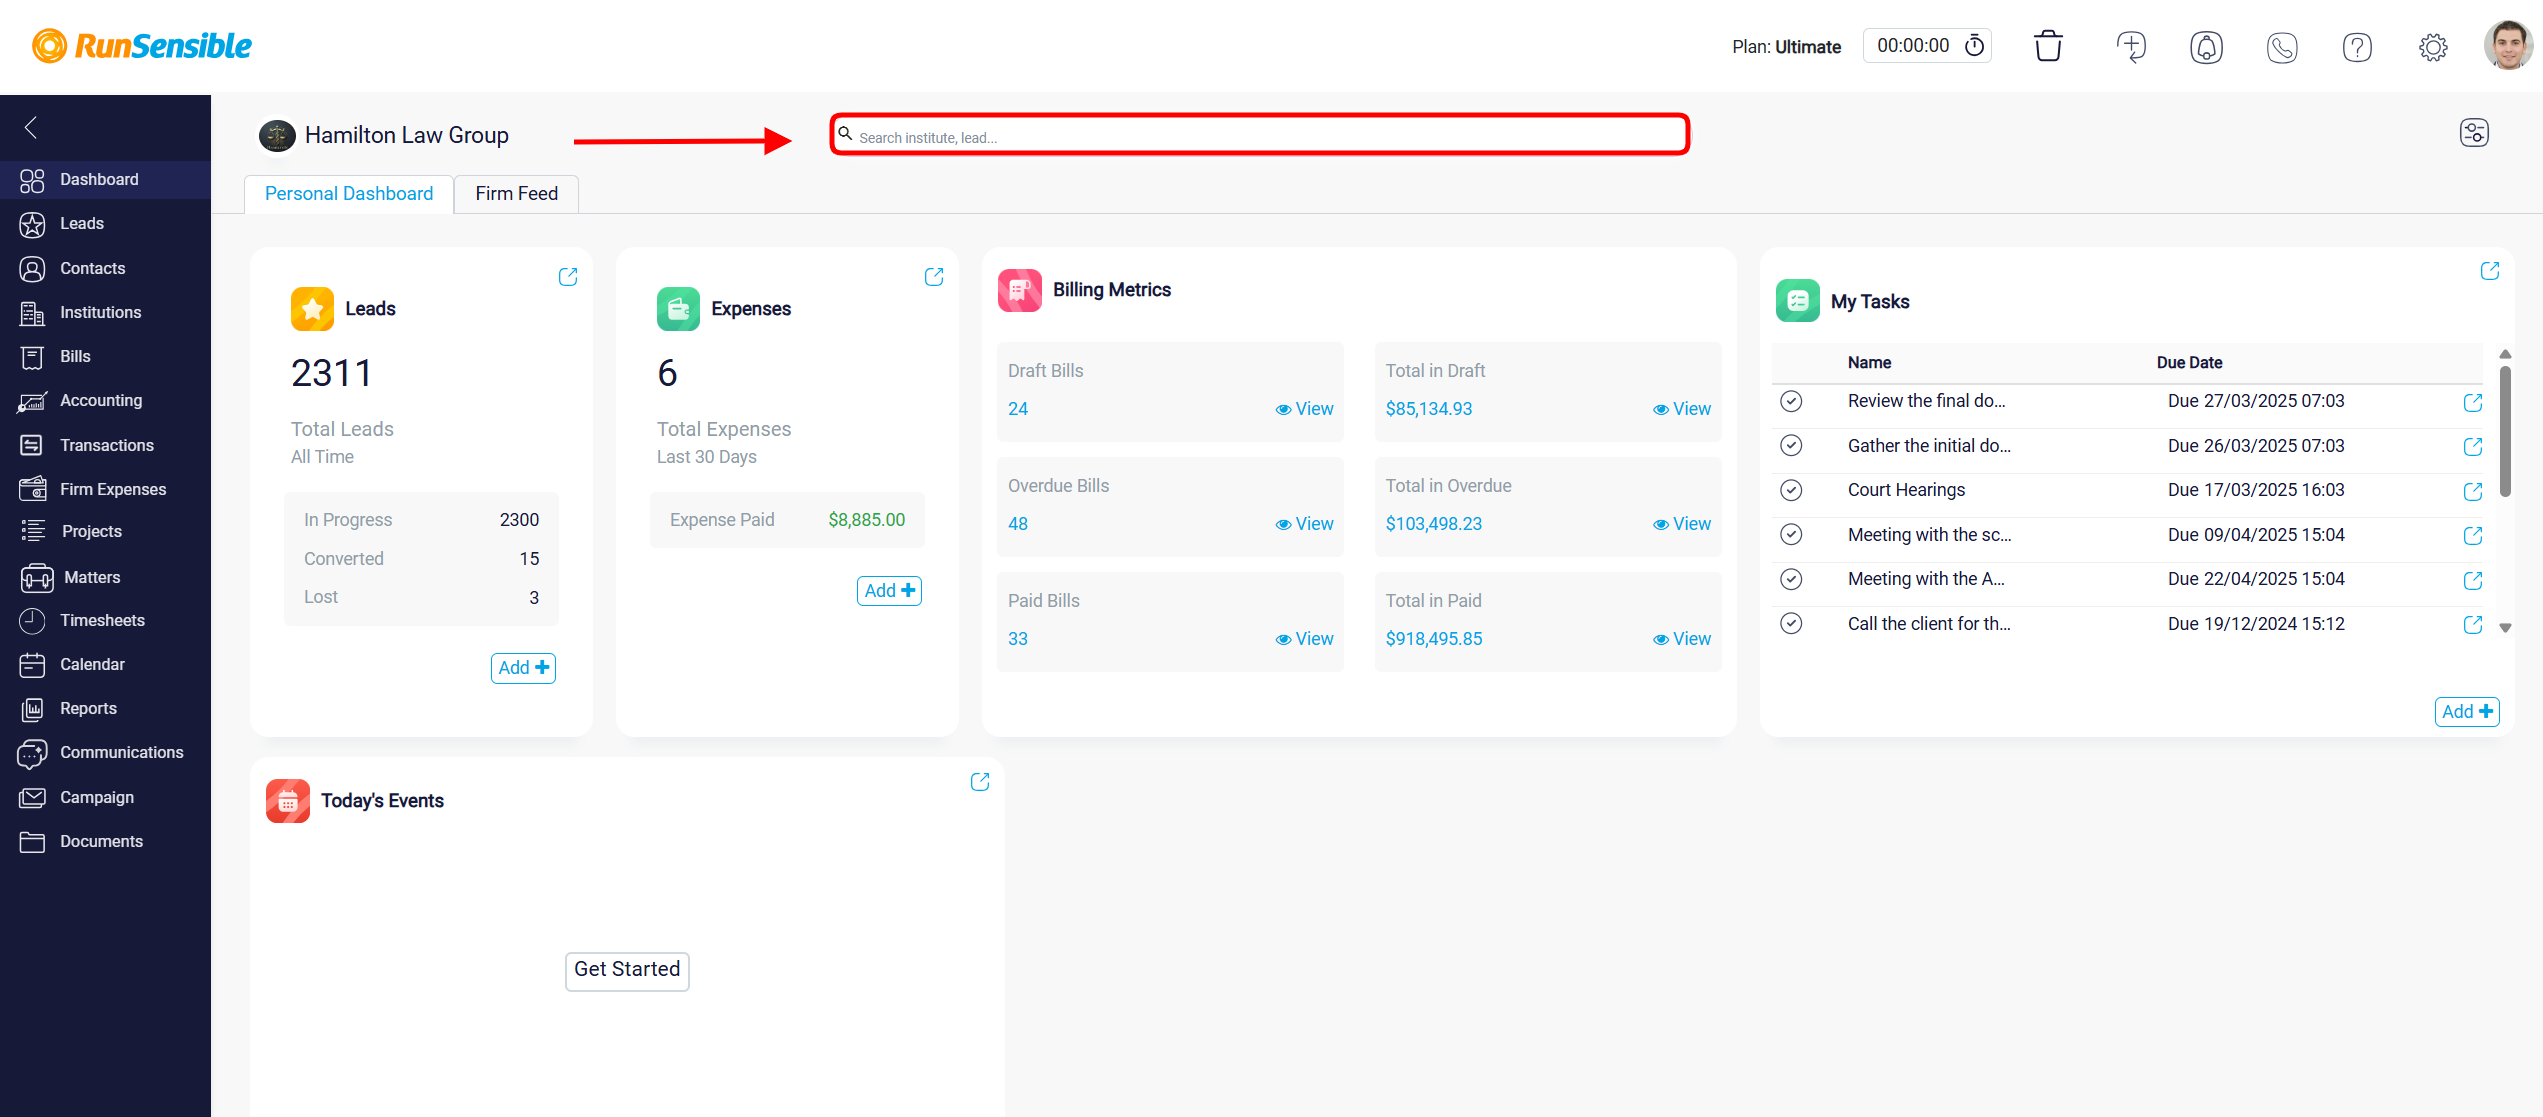
Task: Open the user profile avatar
Action: click(x=2509, y=46)
